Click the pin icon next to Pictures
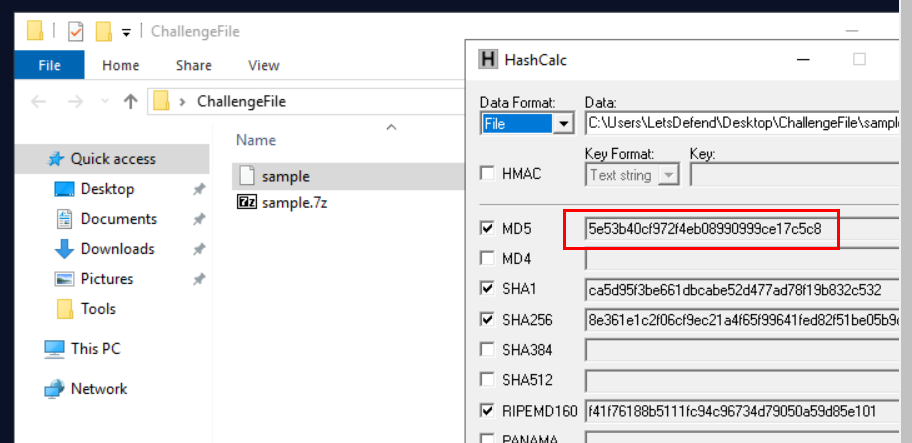The image size is (912, 443). tap(199, 279)
